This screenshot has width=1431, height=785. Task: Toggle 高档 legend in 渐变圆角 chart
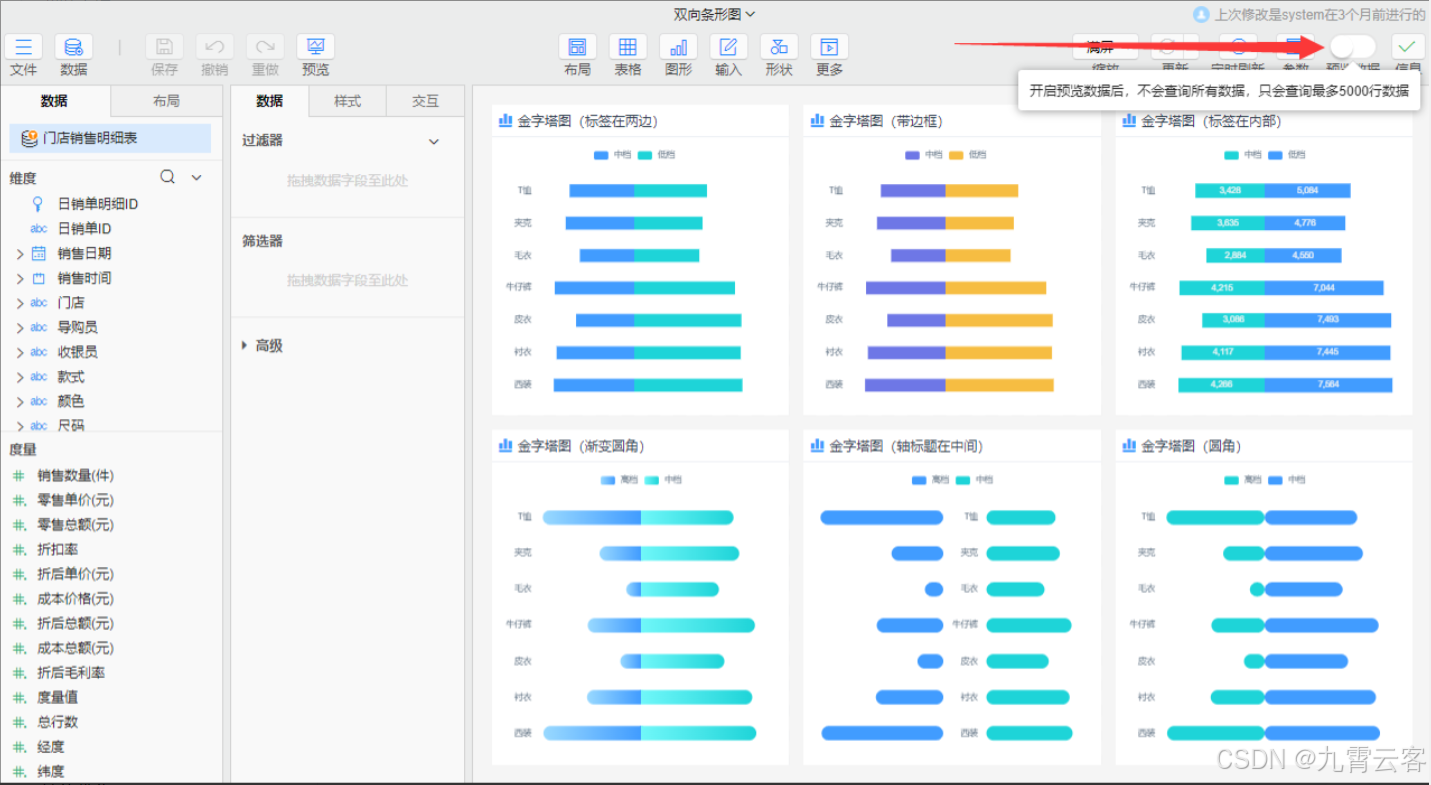pos(620,480)
